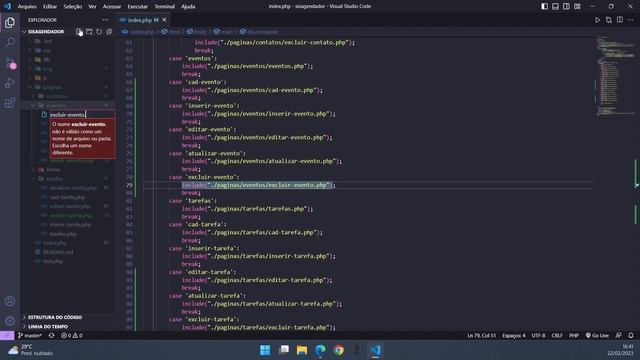Open Google Chrome from taskbar

338,350
